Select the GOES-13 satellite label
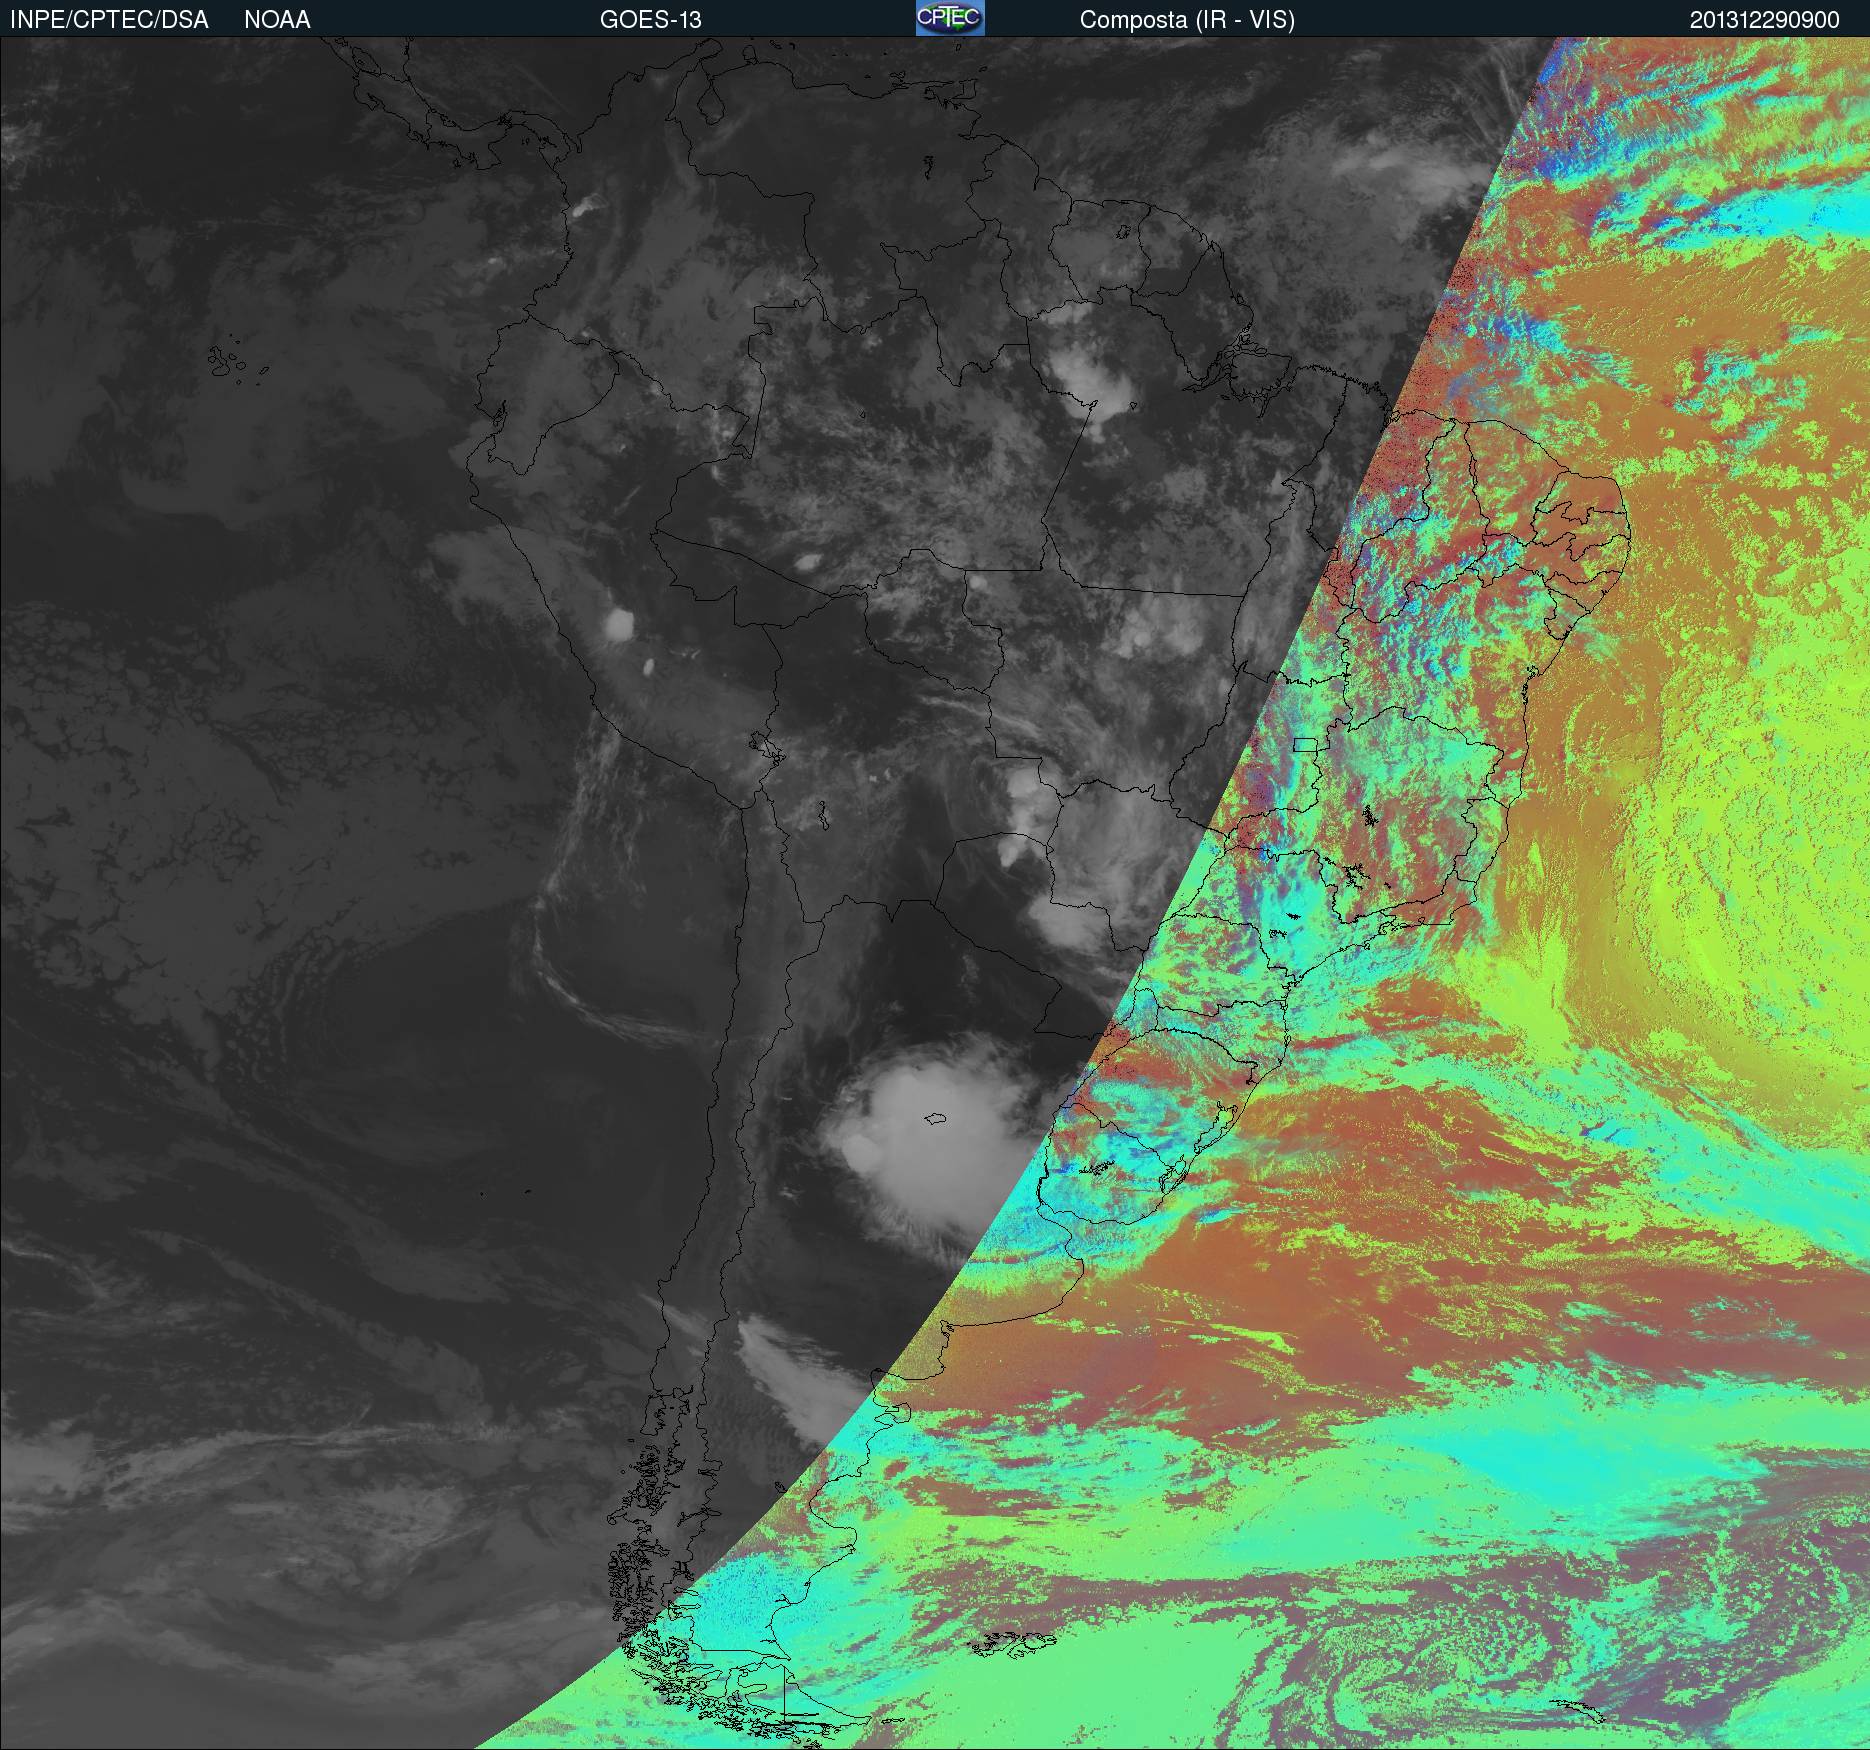The image size is (1870, 1750). (651, 20)
